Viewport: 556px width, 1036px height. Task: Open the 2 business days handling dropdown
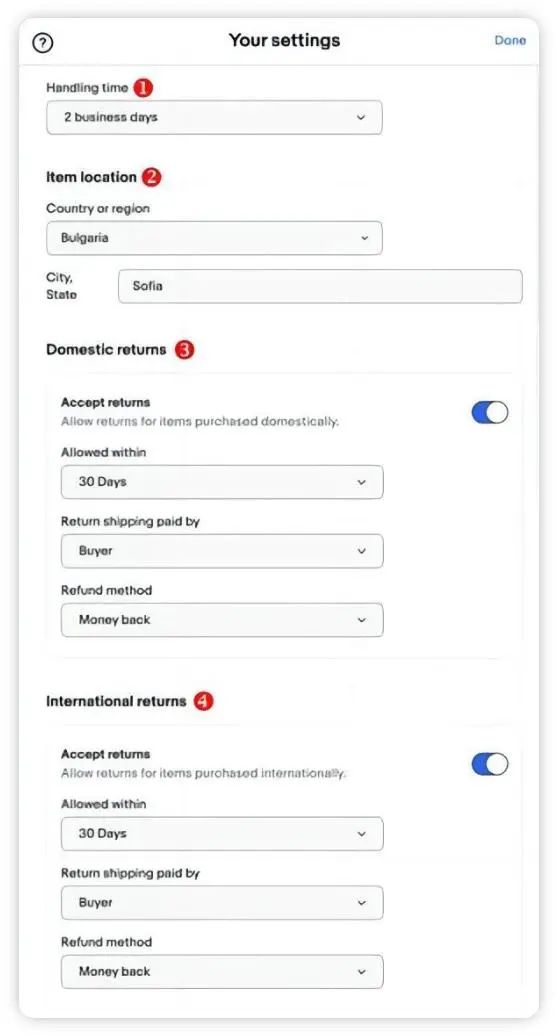point(214,118)
